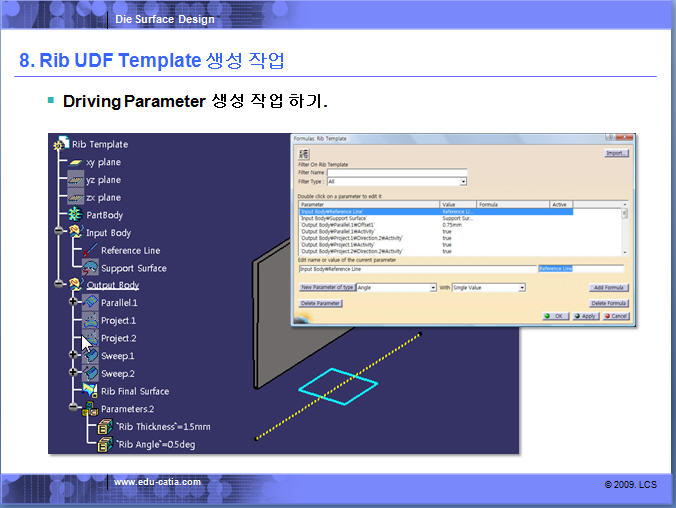Open the Single Value dropdown

(x=521, y=288)
